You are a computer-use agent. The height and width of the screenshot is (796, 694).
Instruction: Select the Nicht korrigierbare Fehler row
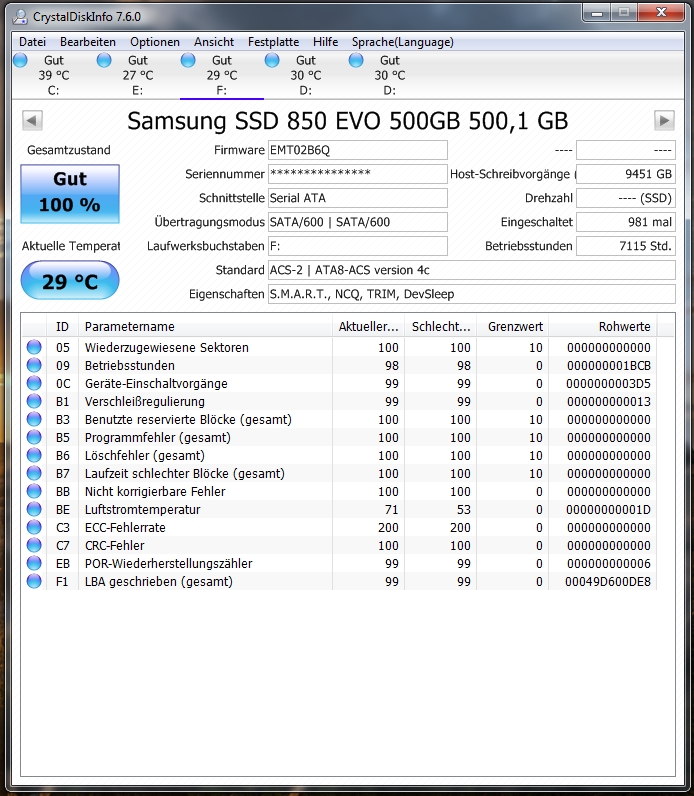pyautogui.click(x=339, y=491)
